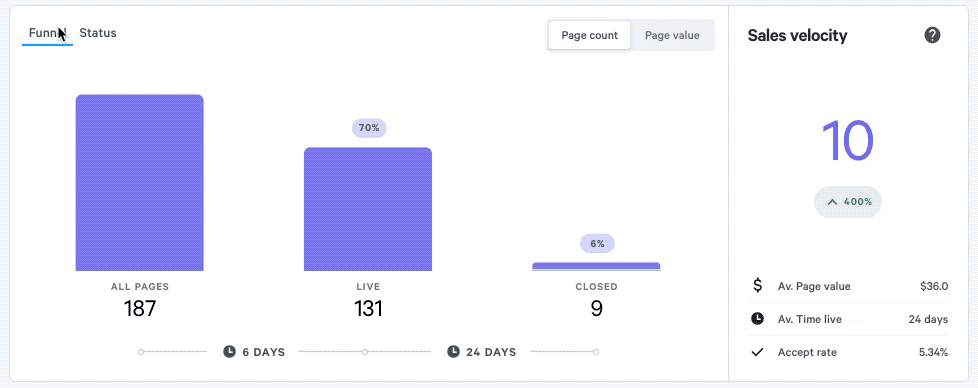978x388 pixels.
Task: Click the timeline dot under Closed
Action: [596, 352]
